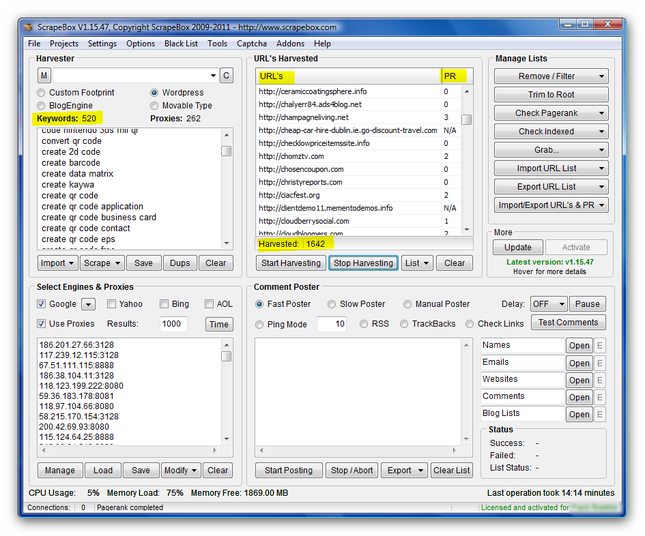Toggle the Google engine checkbox

click(41, 304)
